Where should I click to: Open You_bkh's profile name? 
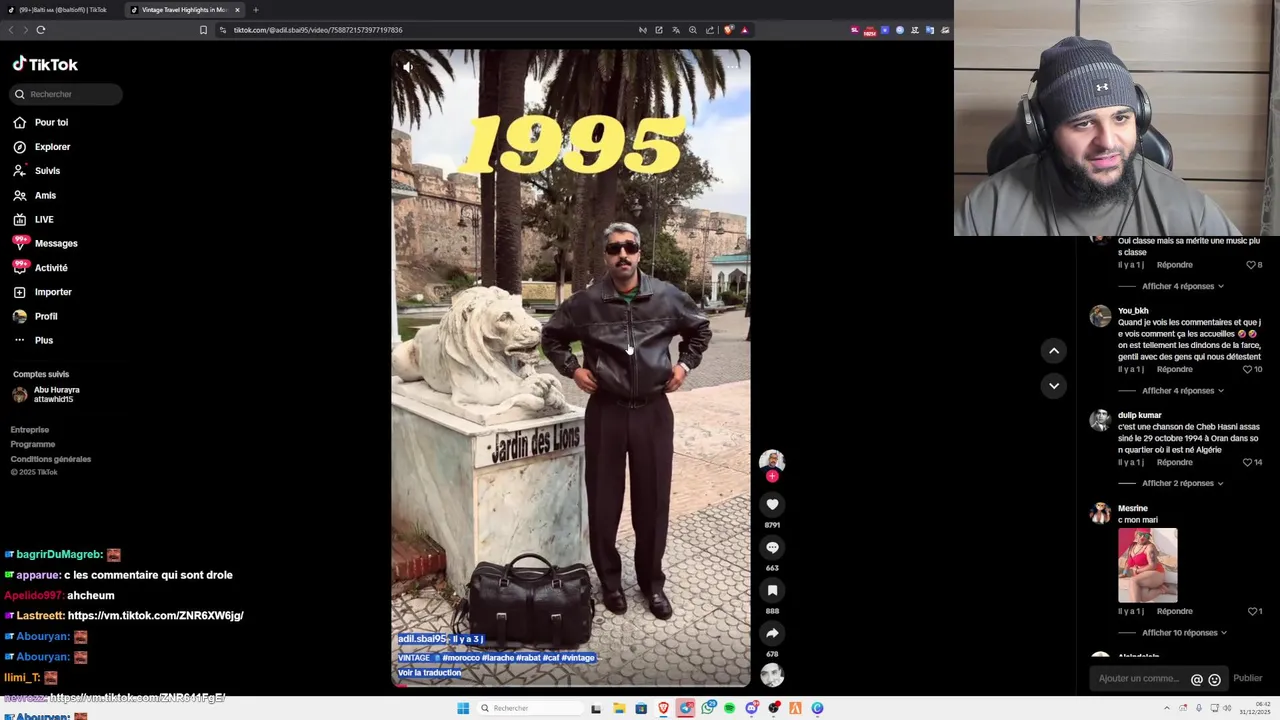point(1133,311)
